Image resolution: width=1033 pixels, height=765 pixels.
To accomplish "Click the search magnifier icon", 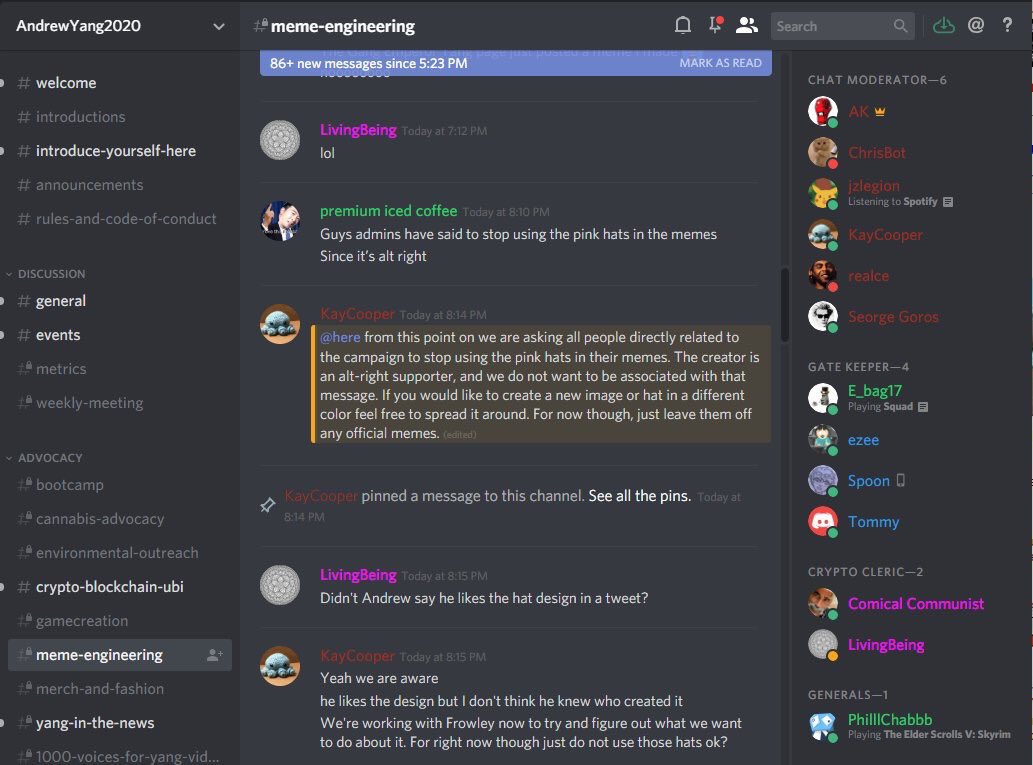I will coord(900,26).
